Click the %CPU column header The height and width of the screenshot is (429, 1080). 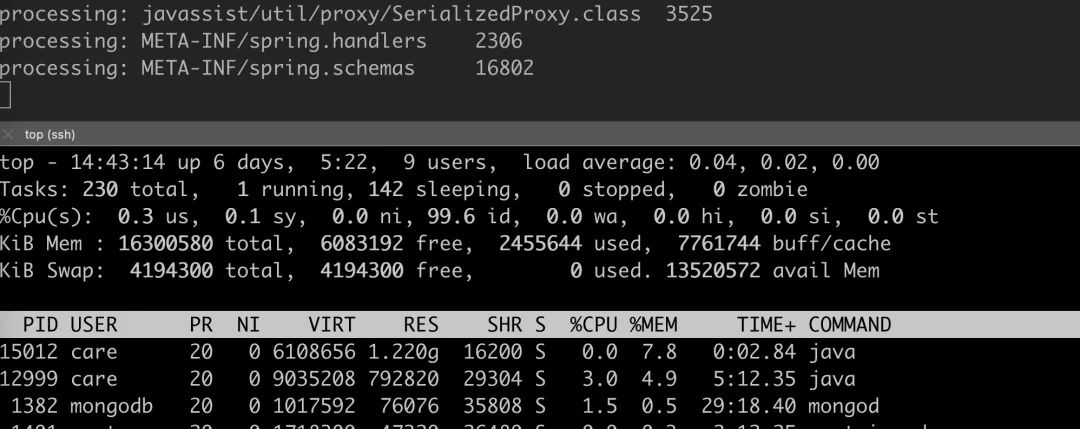click(x=594, y=324)
